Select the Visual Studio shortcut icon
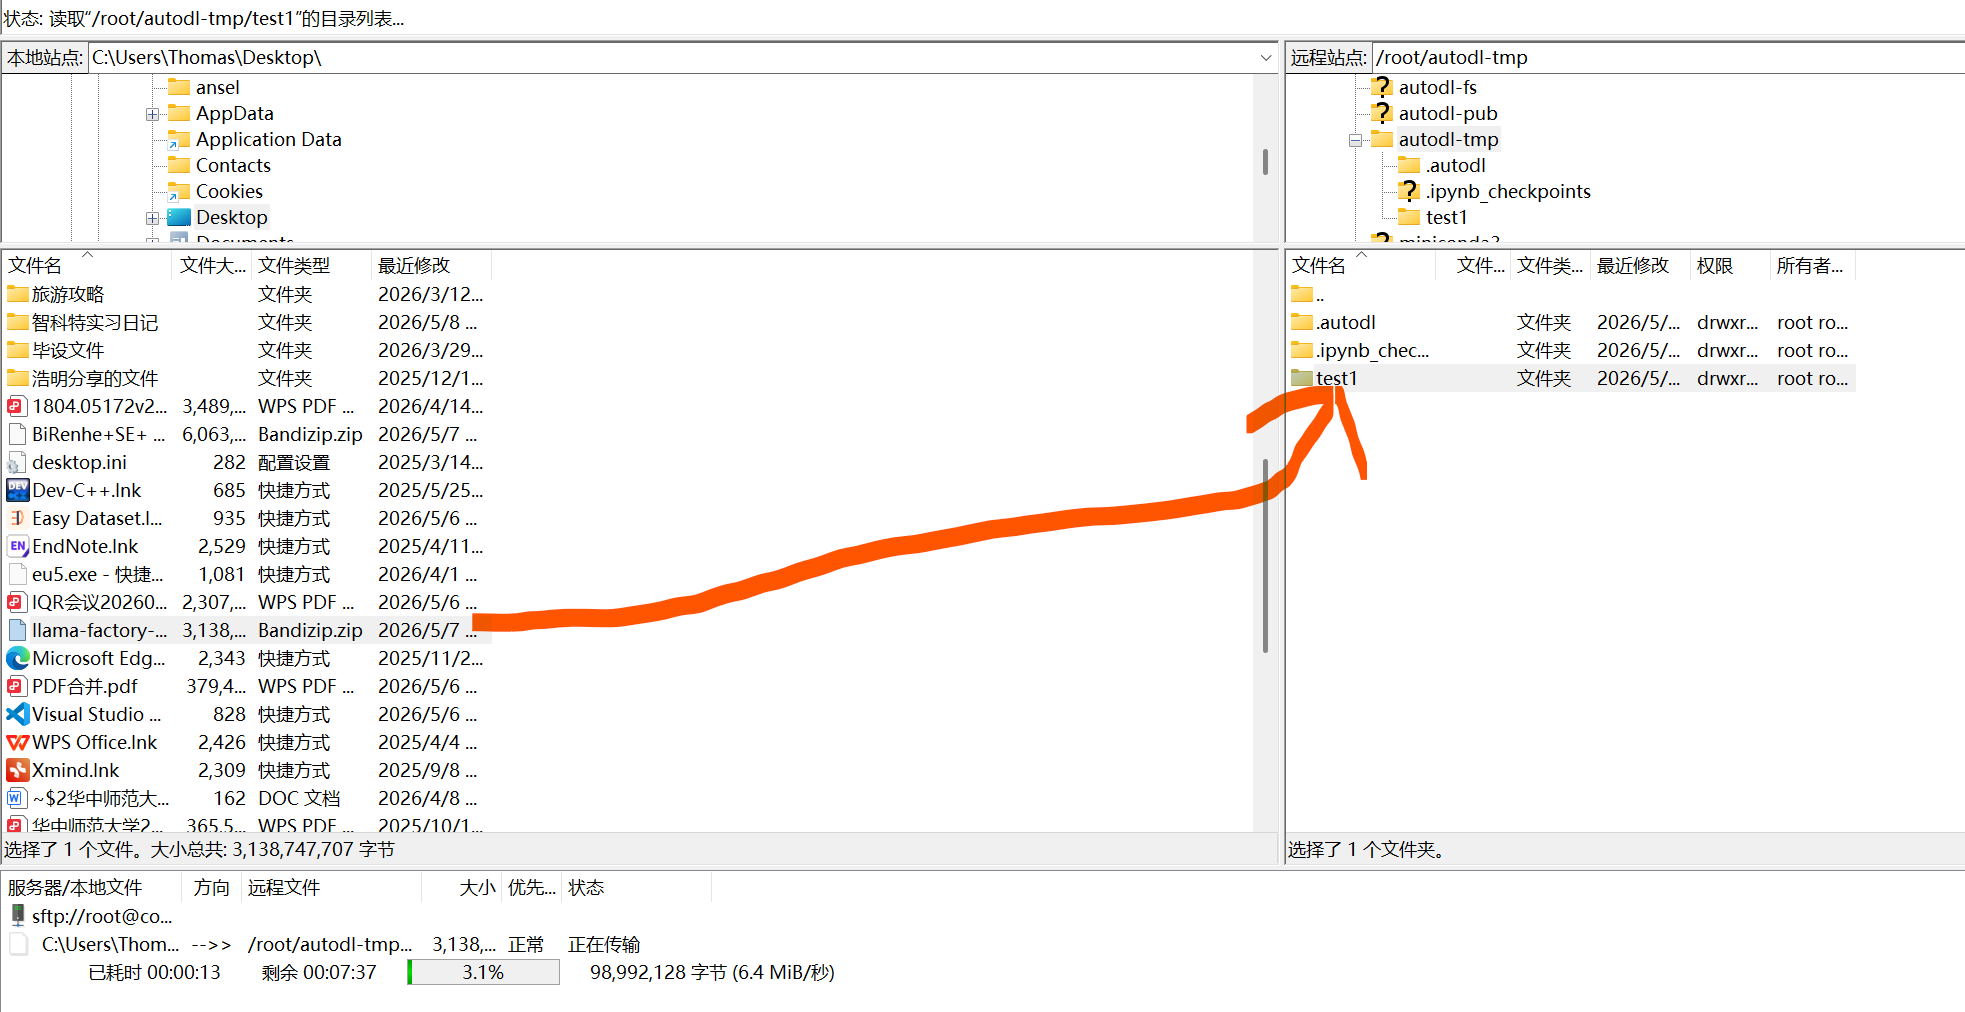This screenshot has height=1012, width=1965. [17, 714]
